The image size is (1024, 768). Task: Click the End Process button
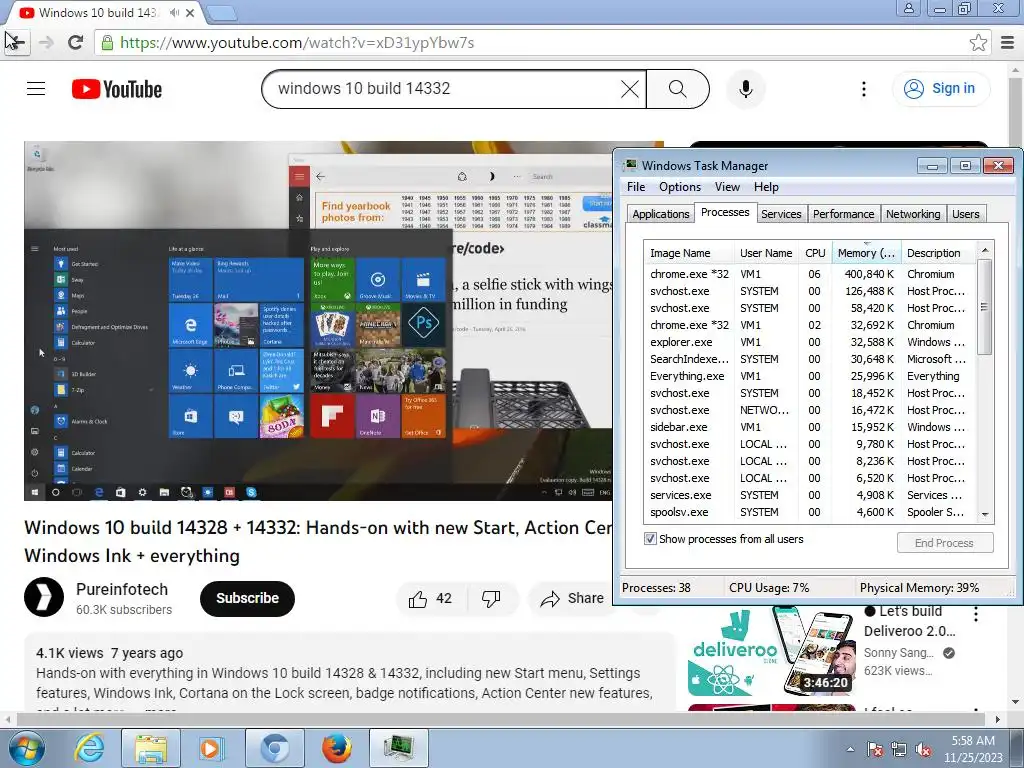coord(944,543)
